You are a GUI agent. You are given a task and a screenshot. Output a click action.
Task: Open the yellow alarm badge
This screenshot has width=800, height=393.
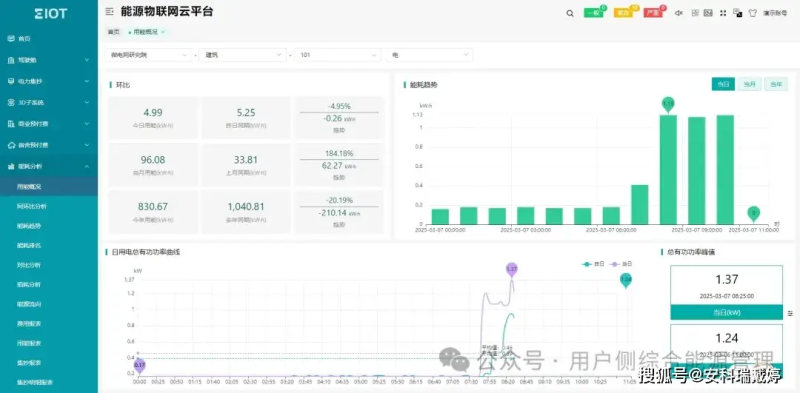(x=623, y=13)
